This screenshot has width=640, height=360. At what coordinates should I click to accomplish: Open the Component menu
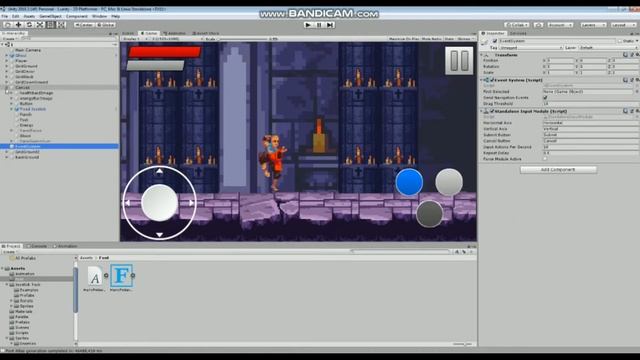pyautogui.click(x=77, y=16)
